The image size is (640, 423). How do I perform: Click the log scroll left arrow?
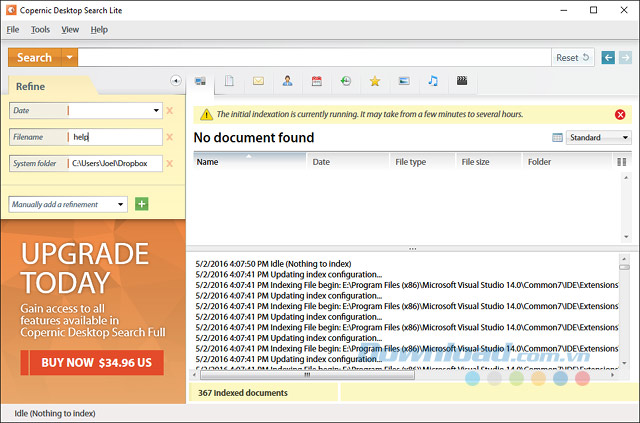point(195,375)
